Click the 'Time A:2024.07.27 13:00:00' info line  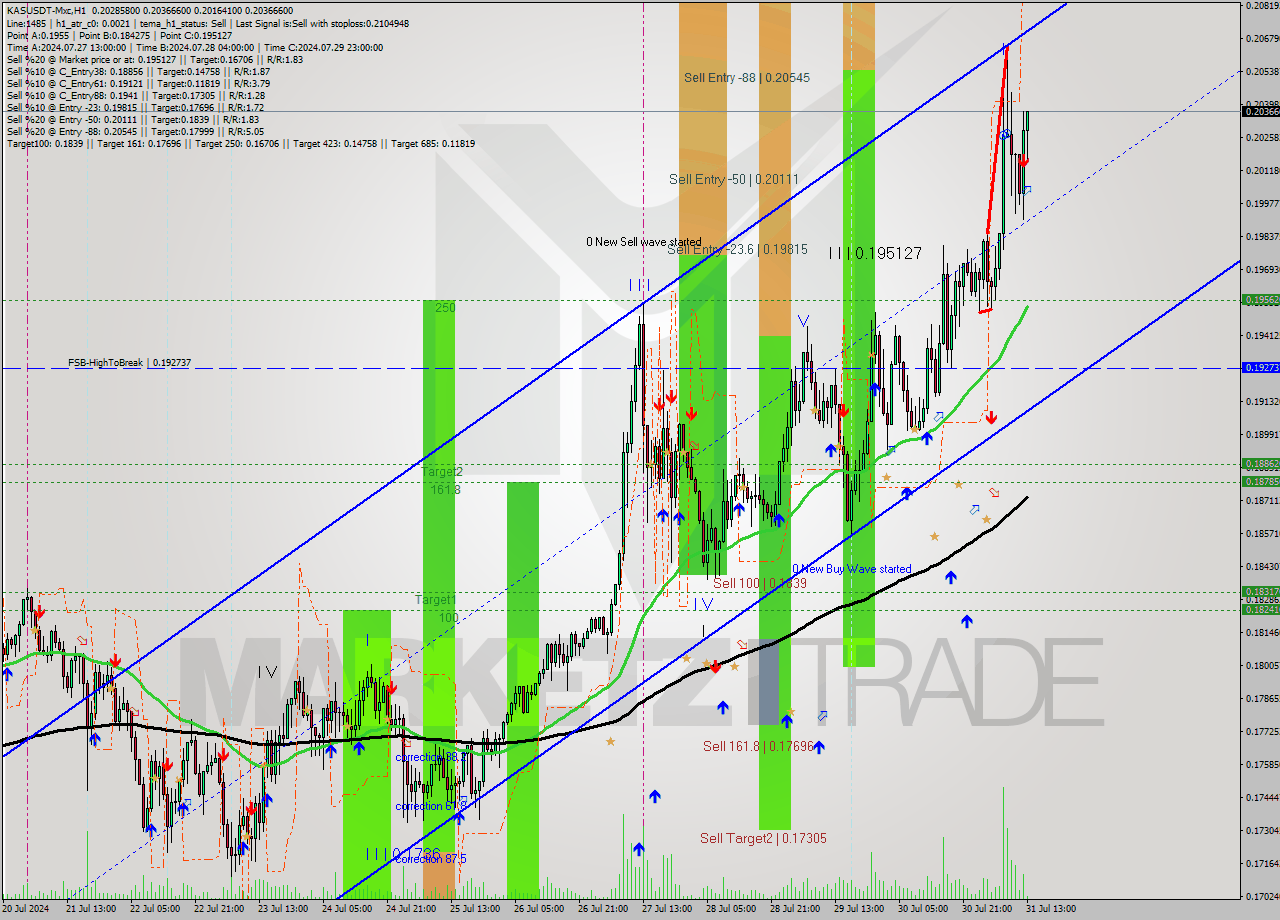(x=195, y=47)
